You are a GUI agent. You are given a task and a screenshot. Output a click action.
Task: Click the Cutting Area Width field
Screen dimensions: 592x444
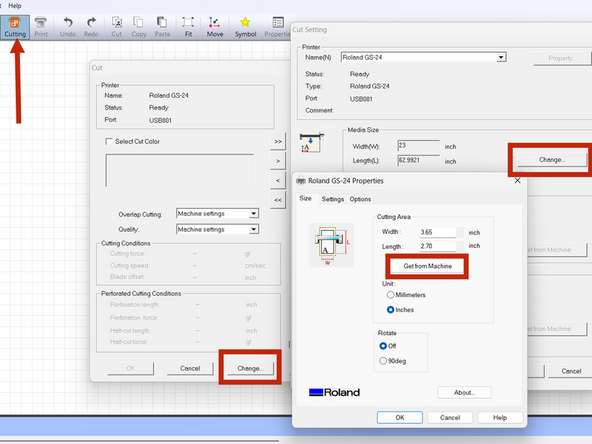[x=438, y=232]
